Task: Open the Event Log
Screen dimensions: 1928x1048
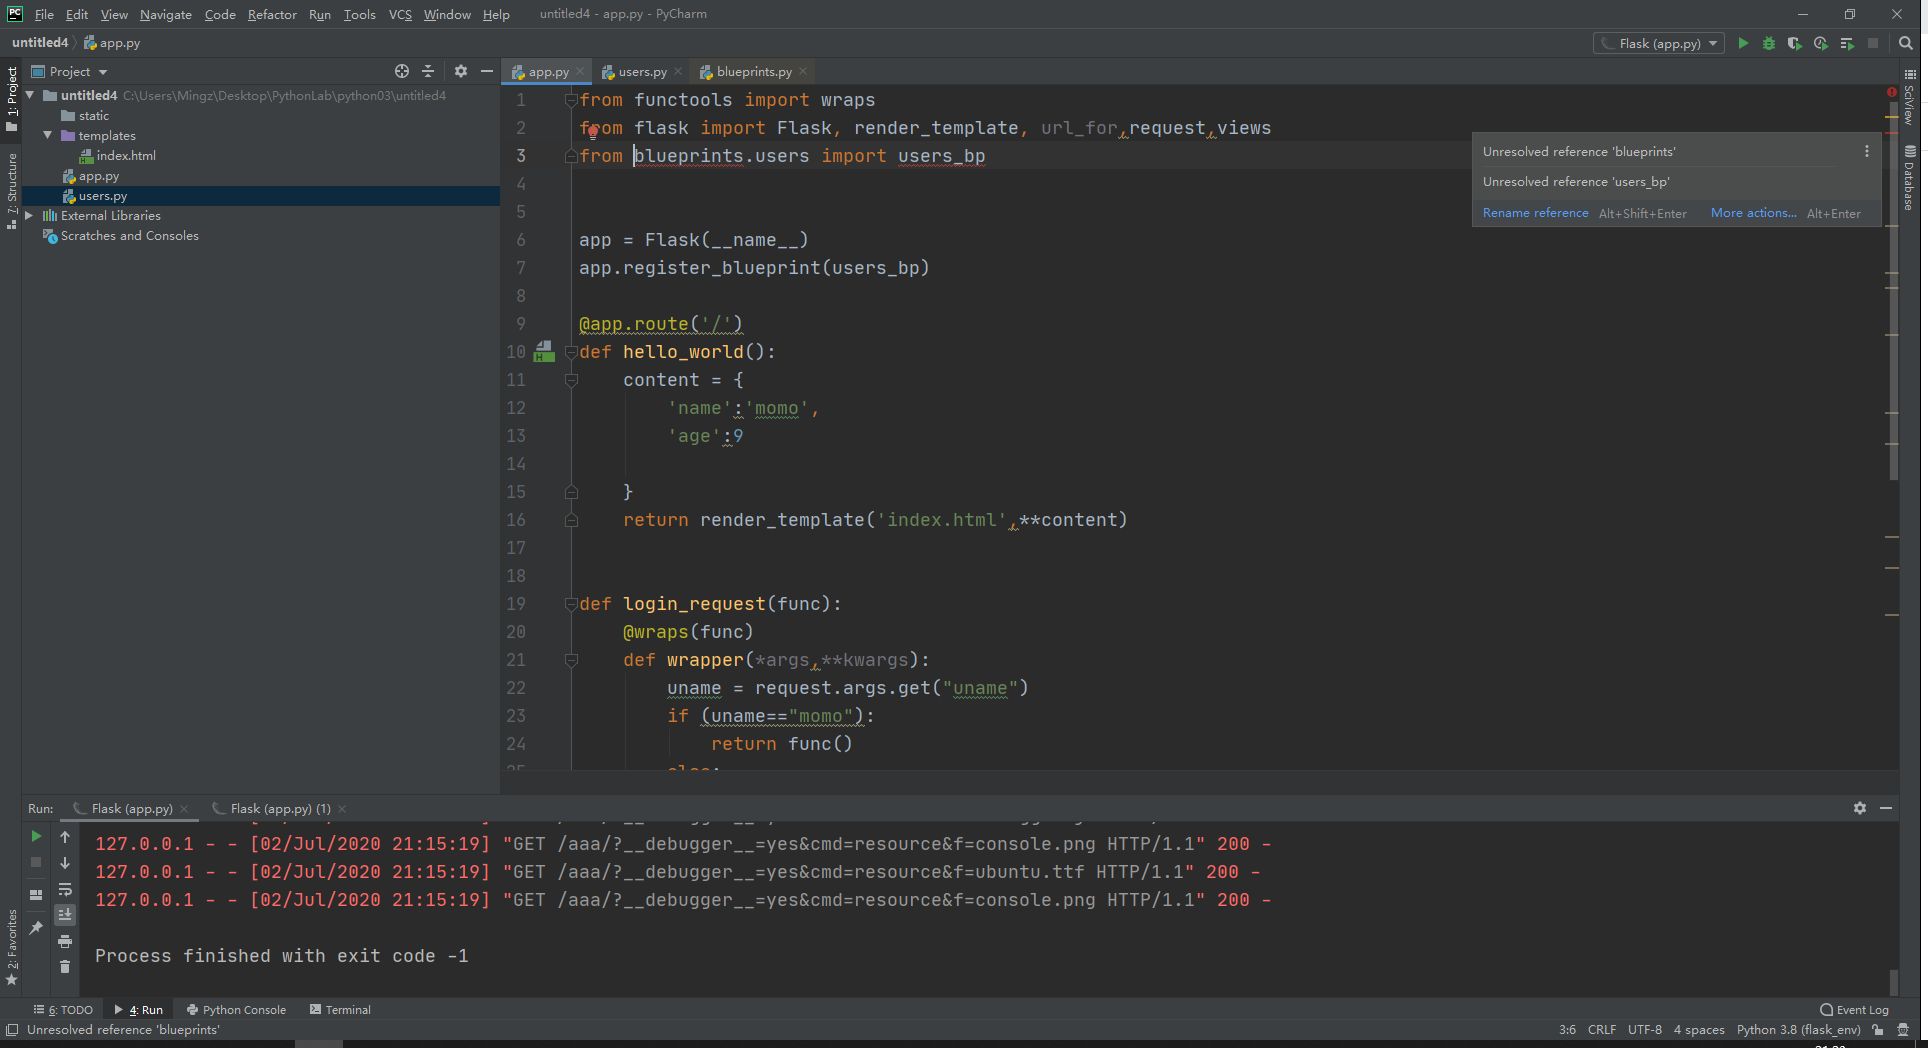Action: (1855, 1010)
